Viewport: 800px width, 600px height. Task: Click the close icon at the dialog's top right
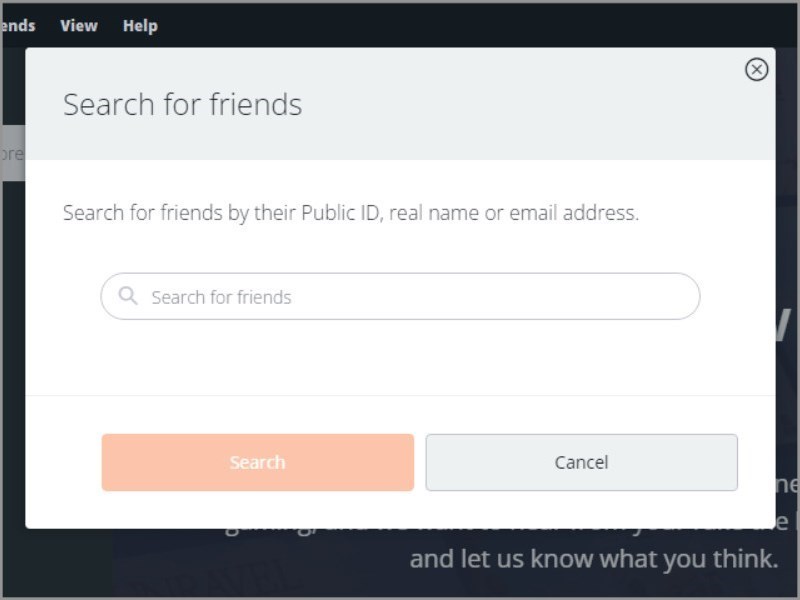[757, 68]
